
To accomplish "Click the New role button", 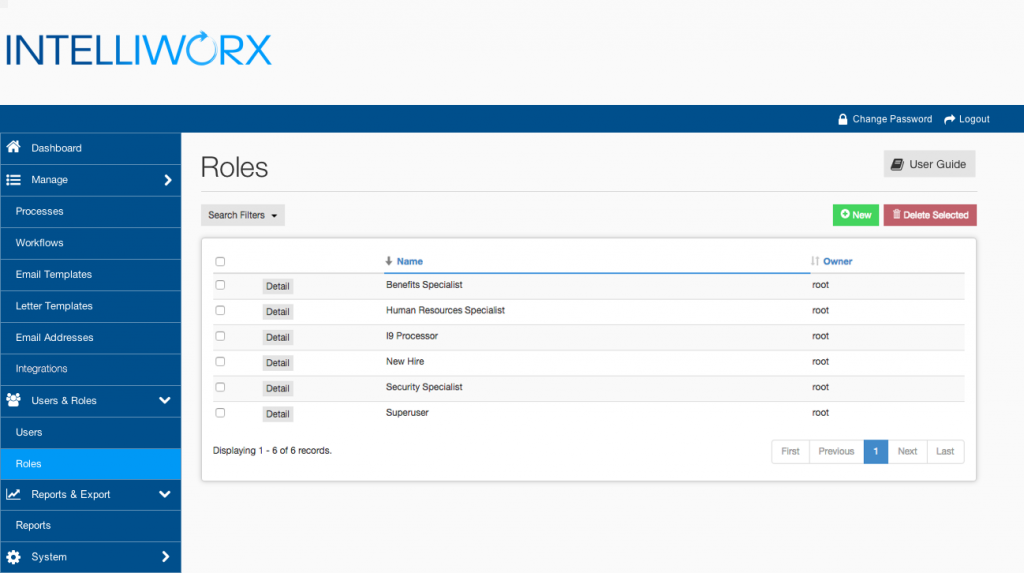I will coord(856,215).
